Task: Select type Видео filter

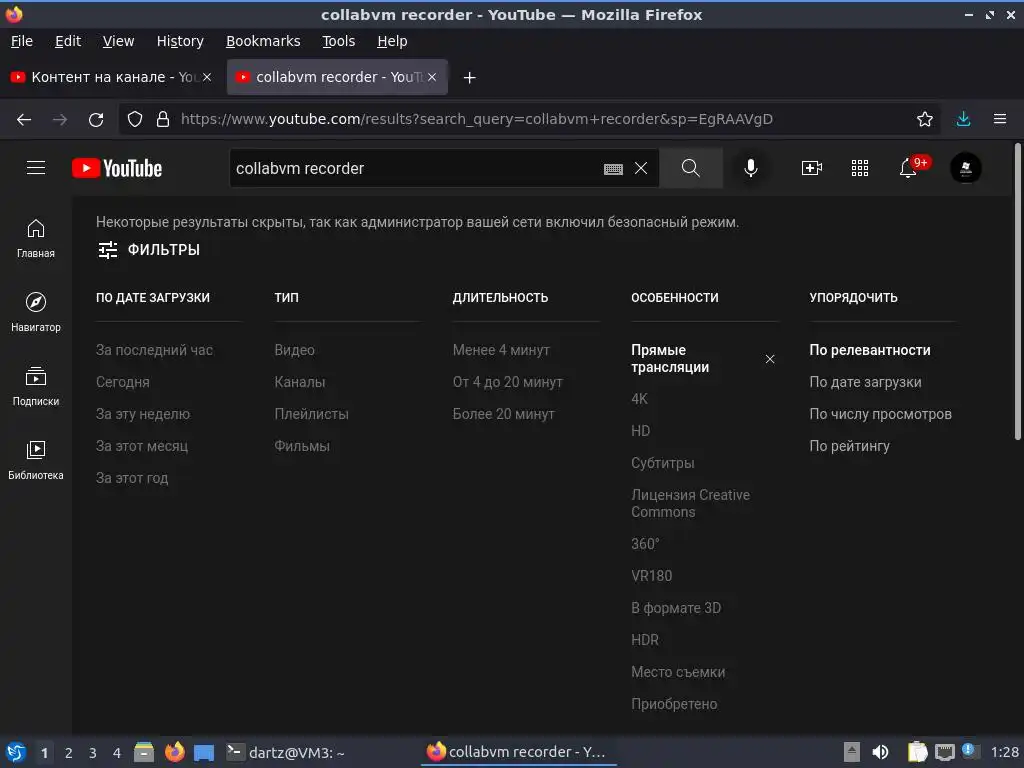Action: tap(295, 350)
